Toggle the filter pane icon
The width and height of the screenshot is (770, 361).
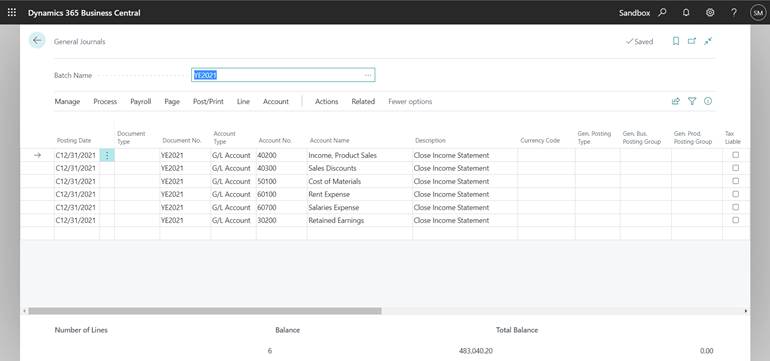(692, 101)
